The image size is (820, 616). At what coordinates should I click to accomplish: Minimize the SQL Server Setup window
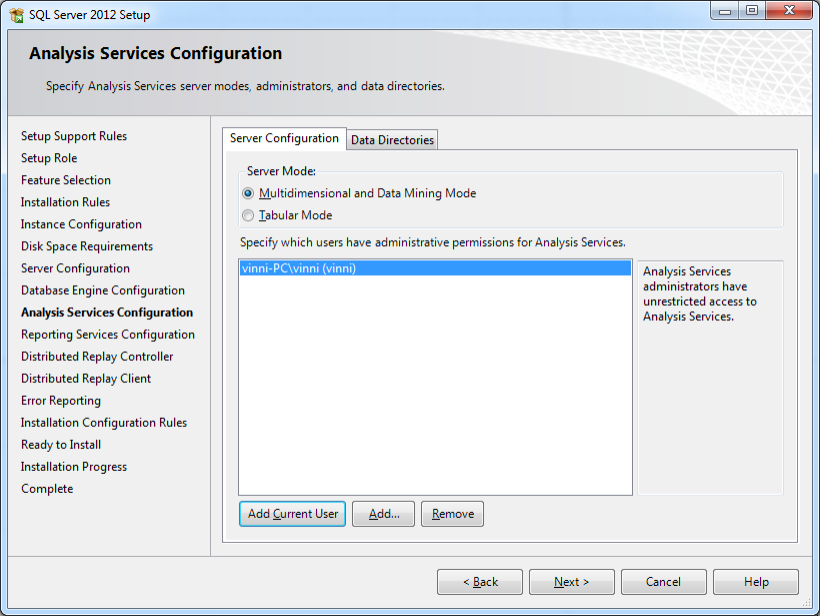pyautogui.click(x=725, y=10)
